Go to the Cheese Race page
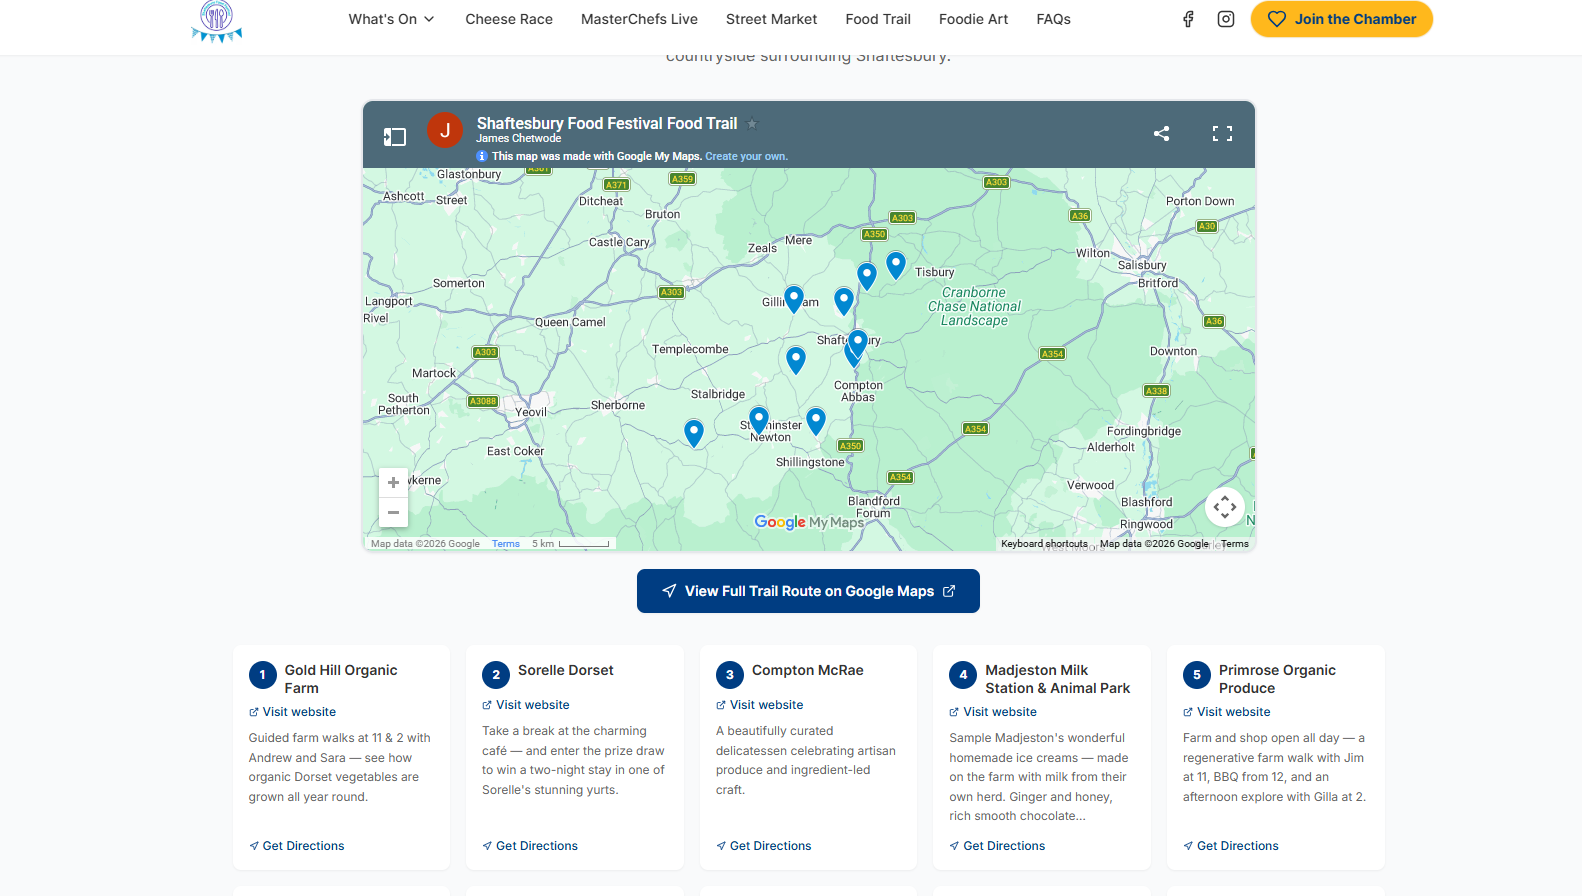This screenshot has width=1582, height=896. click(509, 19)
